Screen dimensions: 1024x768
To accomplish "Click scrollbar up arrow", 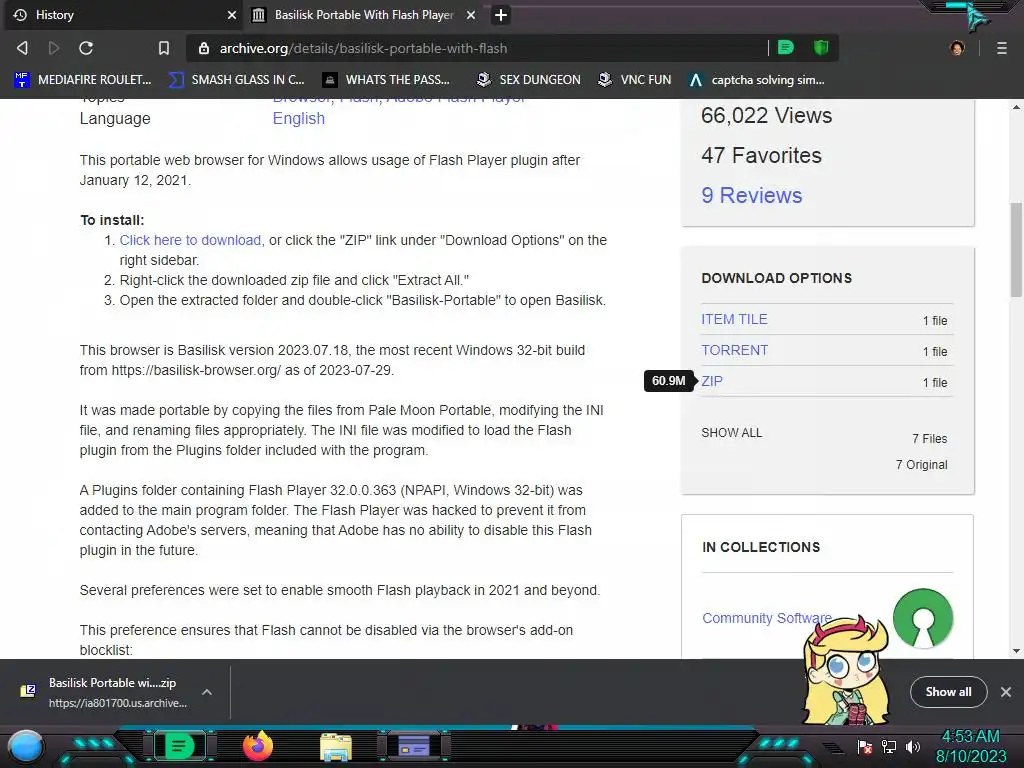I will point(1016,107).
